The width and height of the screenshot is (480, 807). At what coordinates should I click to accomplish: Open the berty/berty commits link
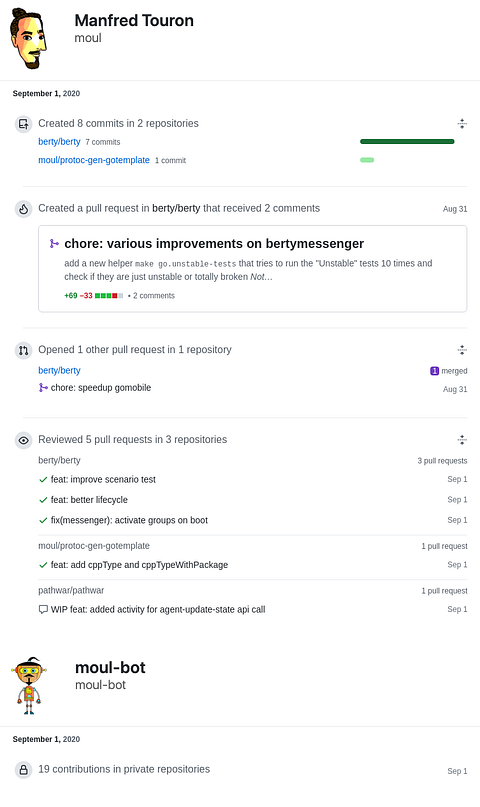(59, 142)
